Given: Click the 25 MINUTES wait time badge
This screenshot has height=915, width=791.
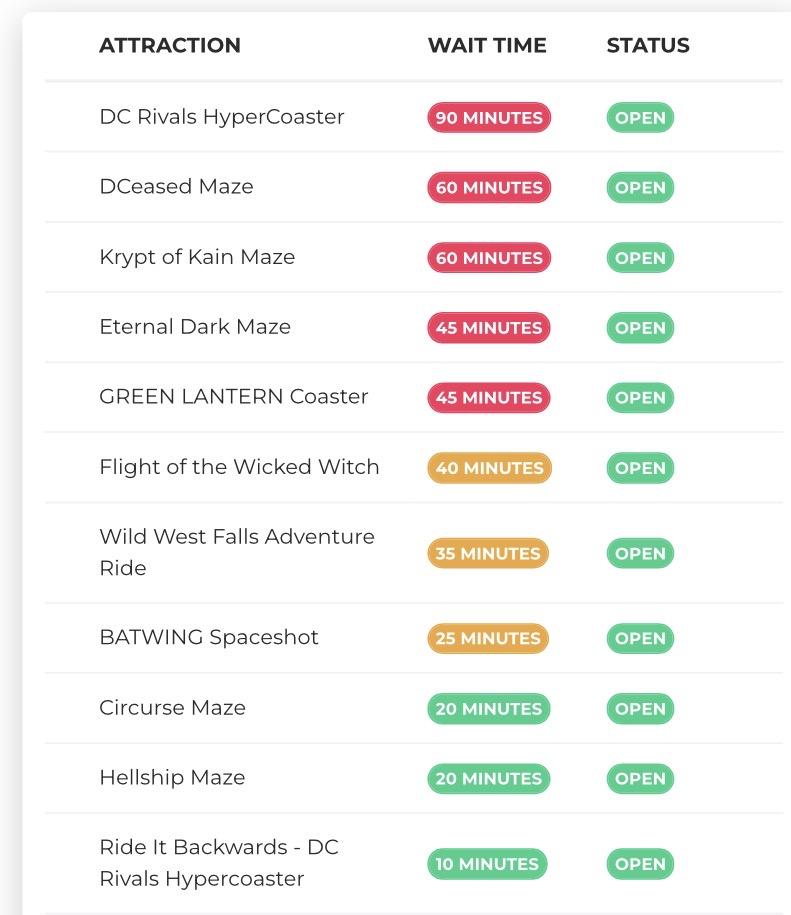Looking at the screenshot, I should pos(488,639).
